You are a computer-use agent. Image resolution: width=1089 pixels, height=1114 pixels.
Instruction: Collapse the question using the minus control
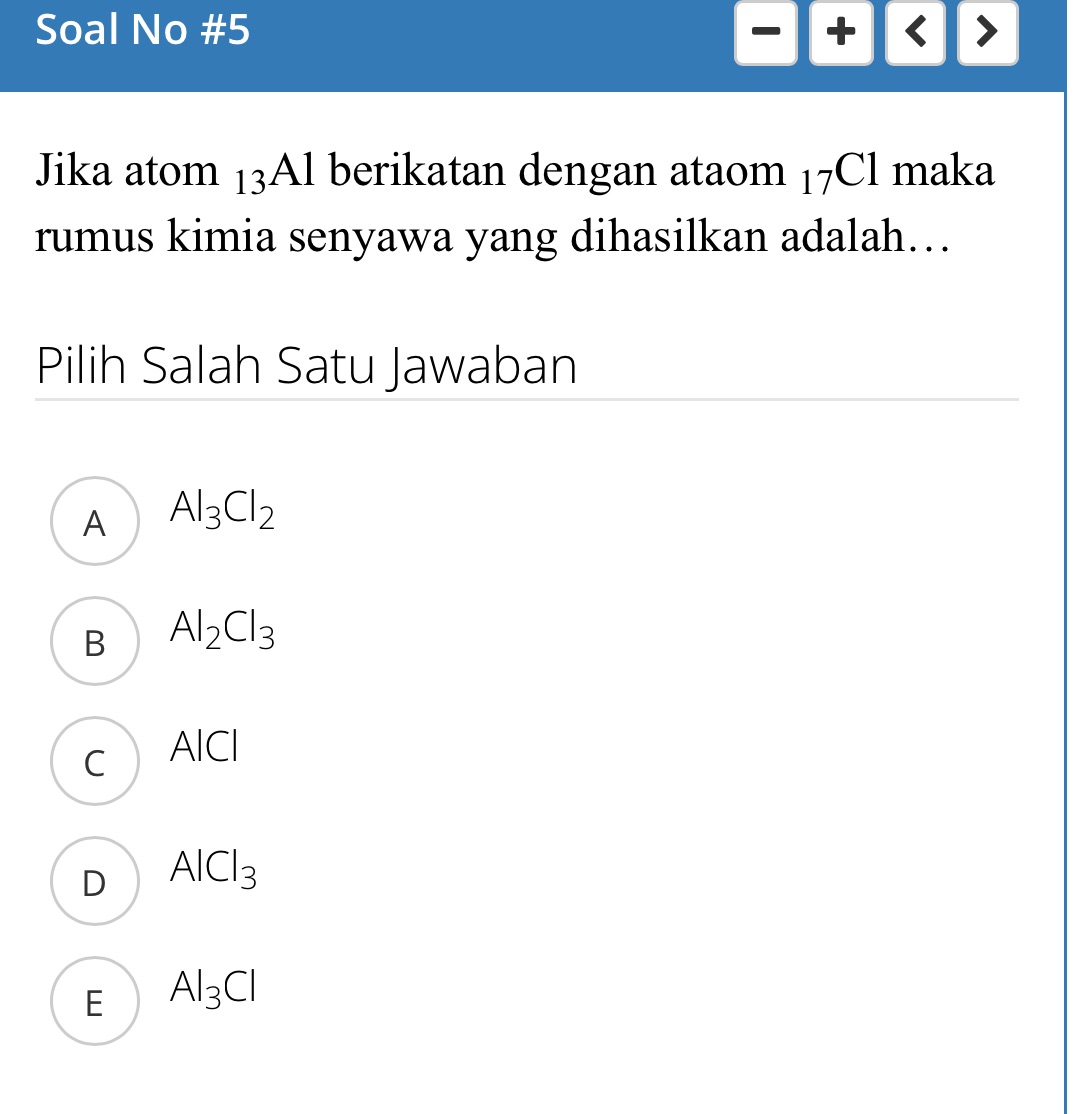coord(766,32)
